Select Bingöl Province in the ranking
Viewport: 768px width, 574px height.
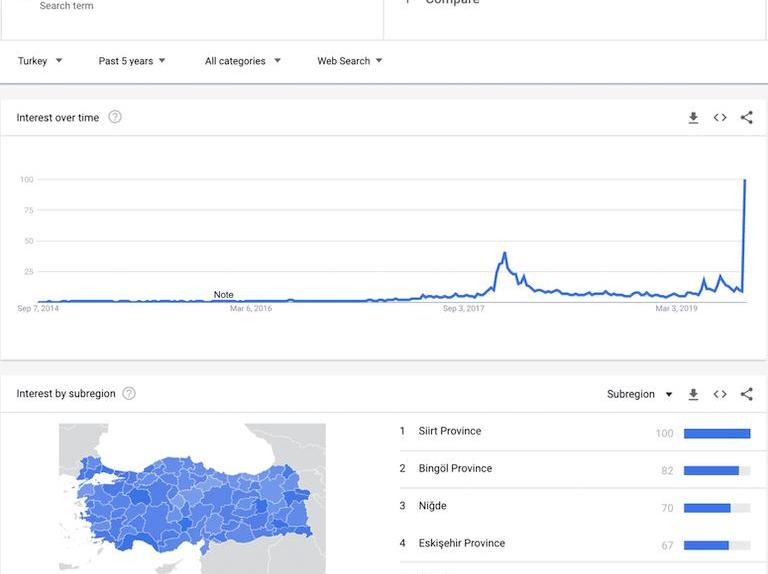pyautogui.click(x=455, y=468)
